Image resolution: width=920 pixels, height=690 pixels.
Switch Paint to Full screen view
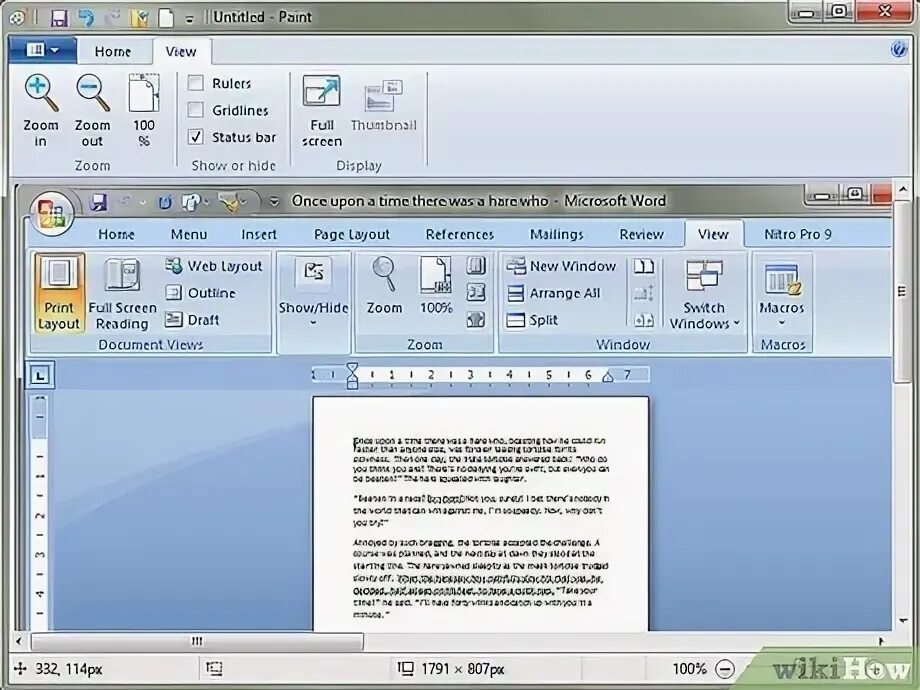click(322, 110)
